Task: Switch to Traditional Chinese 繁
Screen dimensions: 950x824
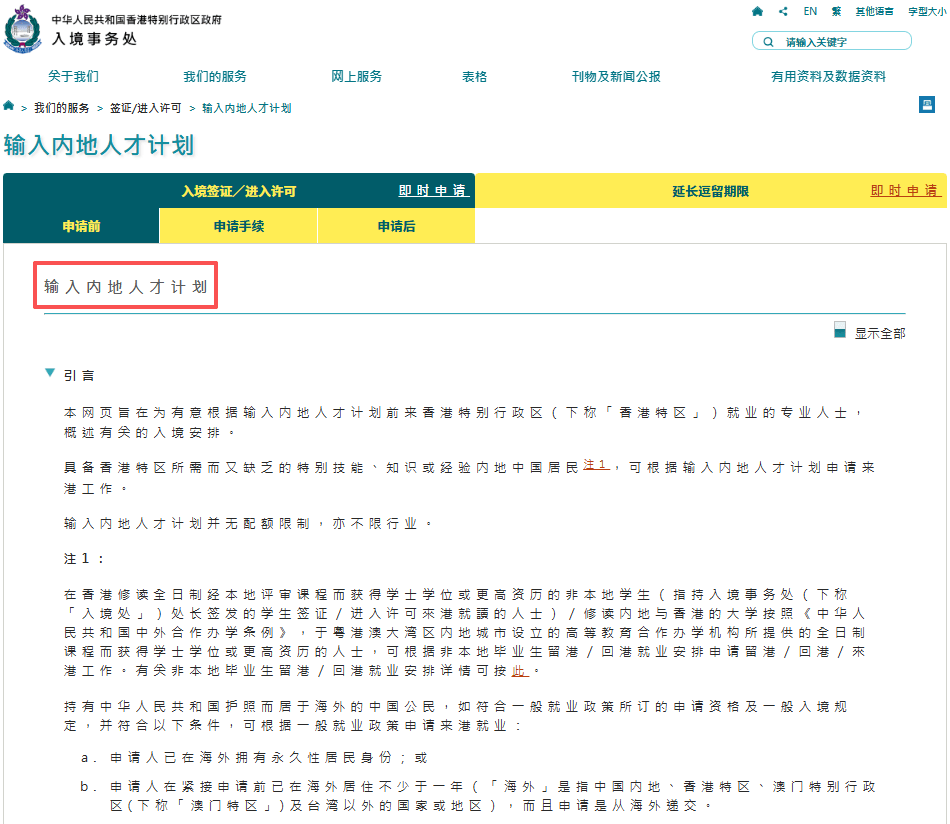Action: pos(837,11)
